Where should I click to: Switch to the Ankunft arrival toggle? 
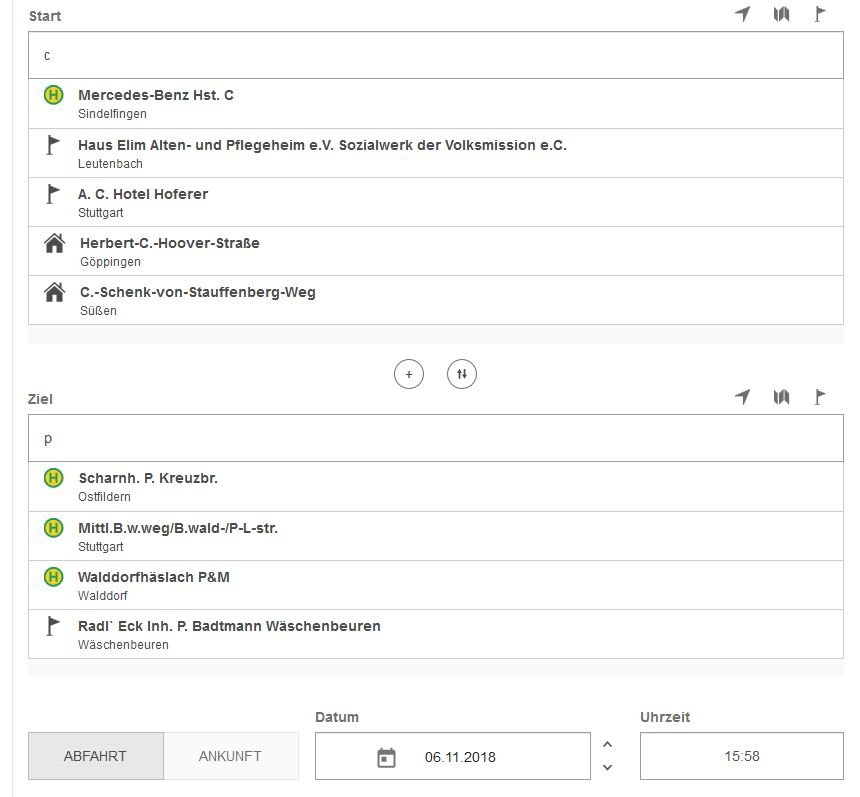(x=230, y=756)
